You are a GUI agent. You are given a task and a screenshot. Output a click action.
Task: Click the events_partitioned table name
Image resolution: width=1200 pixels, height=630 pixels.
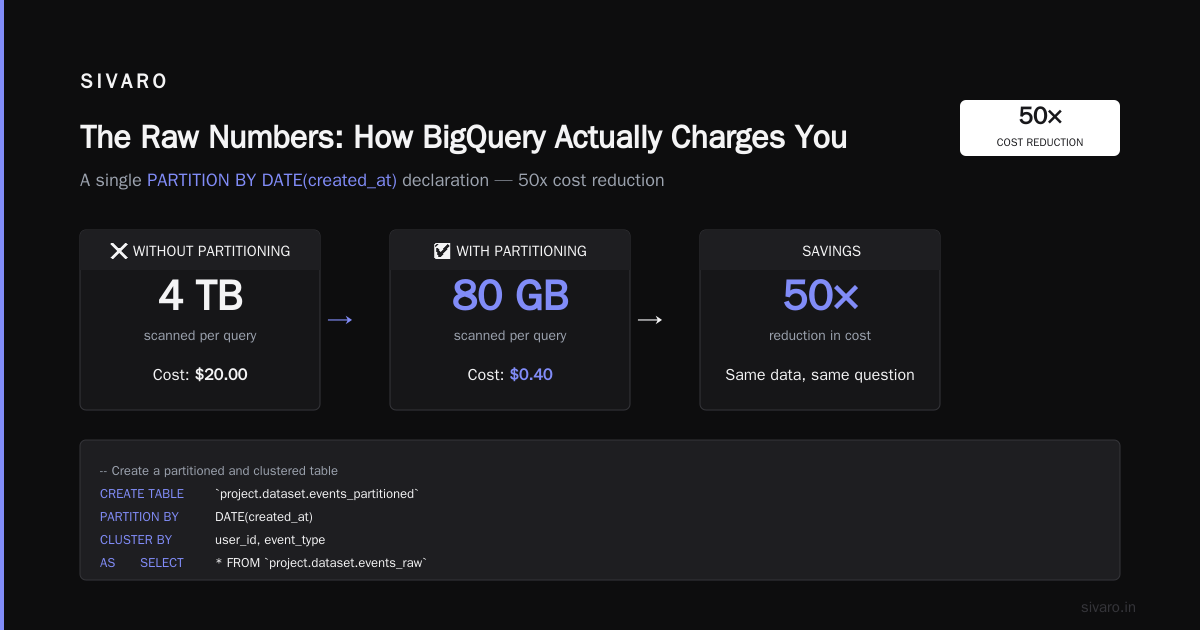pos(317,494)
